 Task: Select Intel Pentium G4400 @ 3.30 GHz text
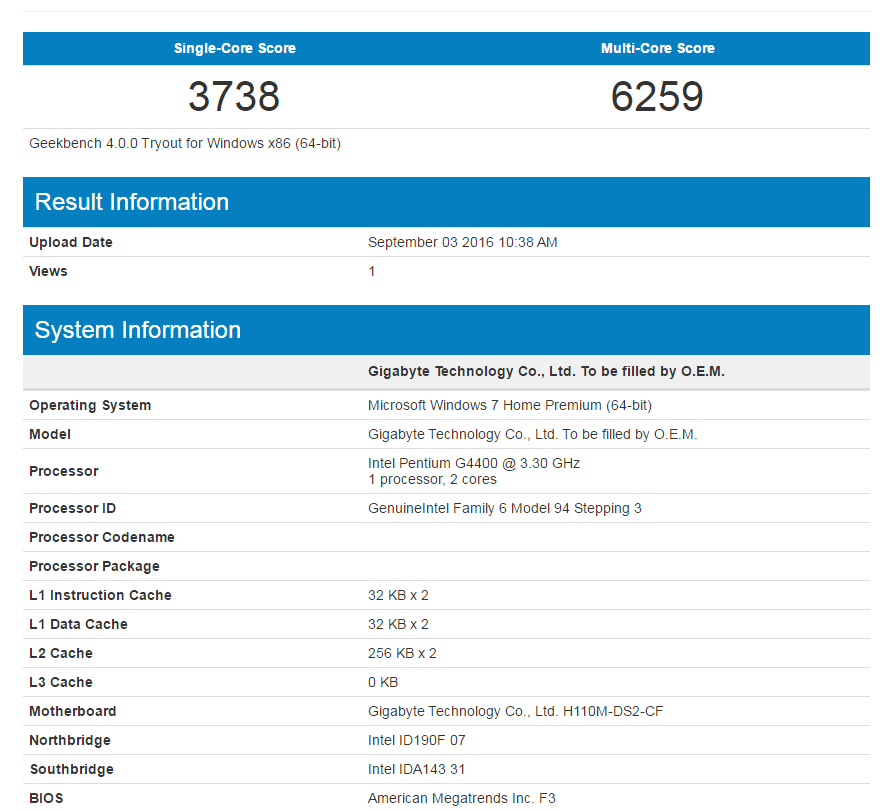point(474,463)
